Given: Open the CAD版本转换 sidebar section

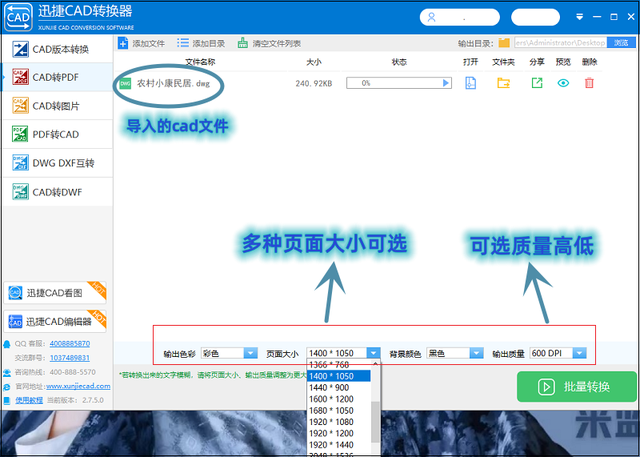Looking at the screenshot, I should coord(57,49).
